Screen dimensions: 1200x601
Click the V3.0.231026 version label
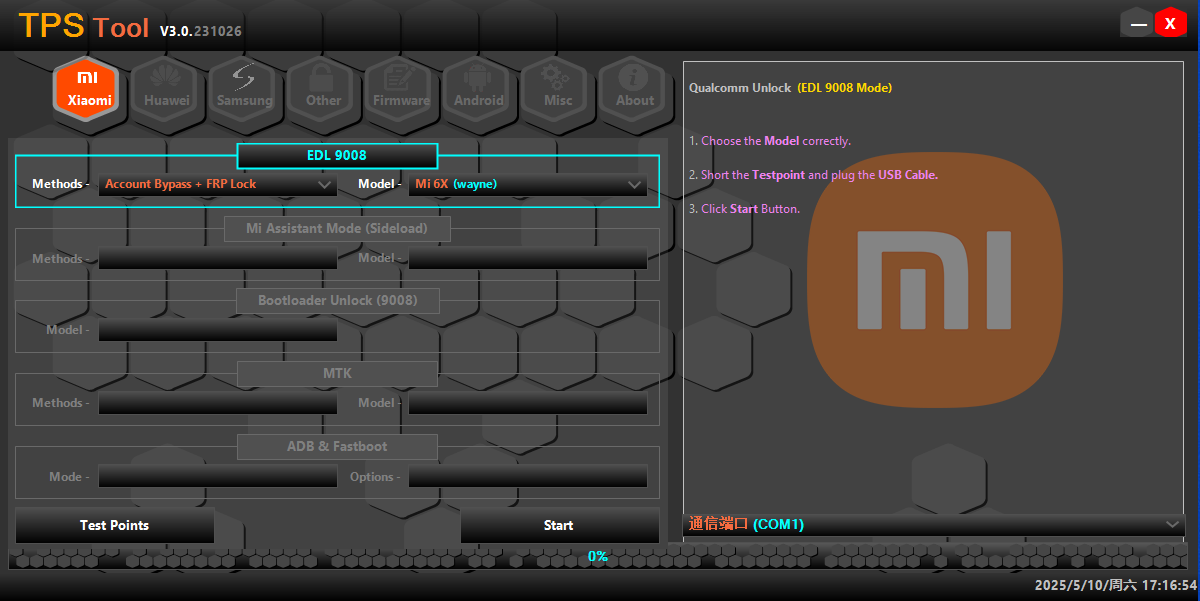point(200,31)
